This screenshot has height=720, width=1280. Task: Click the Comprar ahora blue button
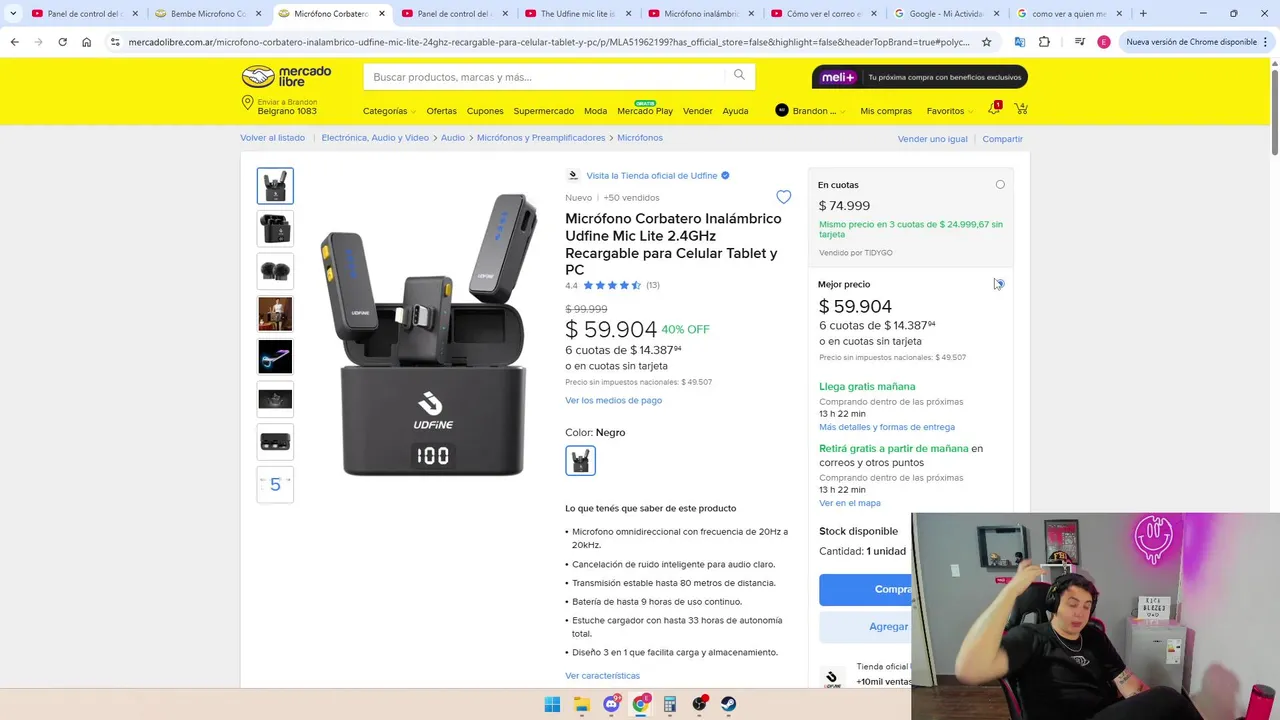(x=866, y=590)
